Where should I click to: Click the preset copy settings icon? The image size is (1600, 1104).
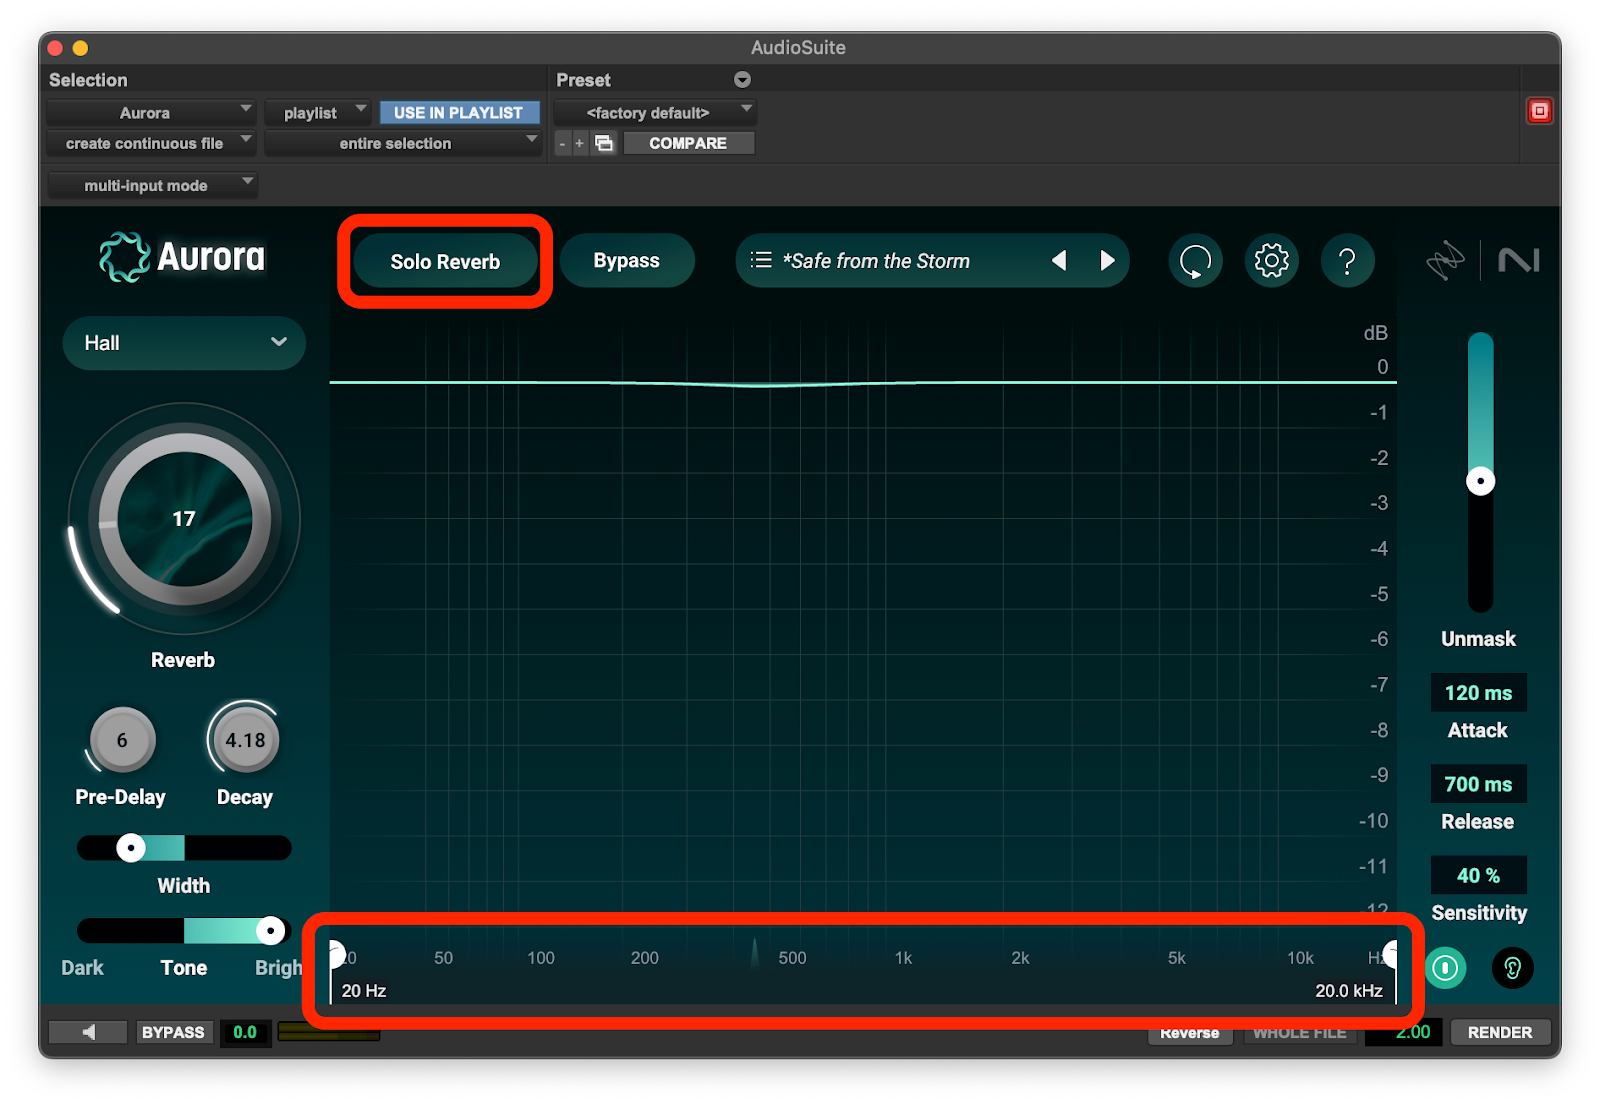(x=604, y=143)
